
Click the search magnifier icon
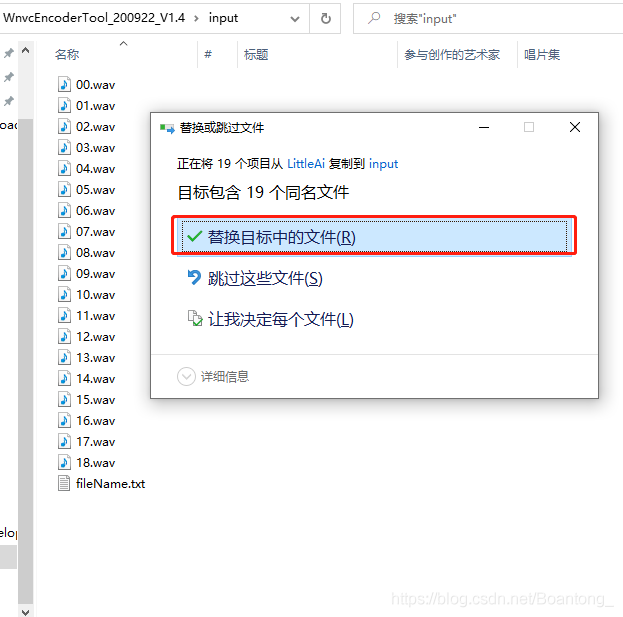point(374,18)
